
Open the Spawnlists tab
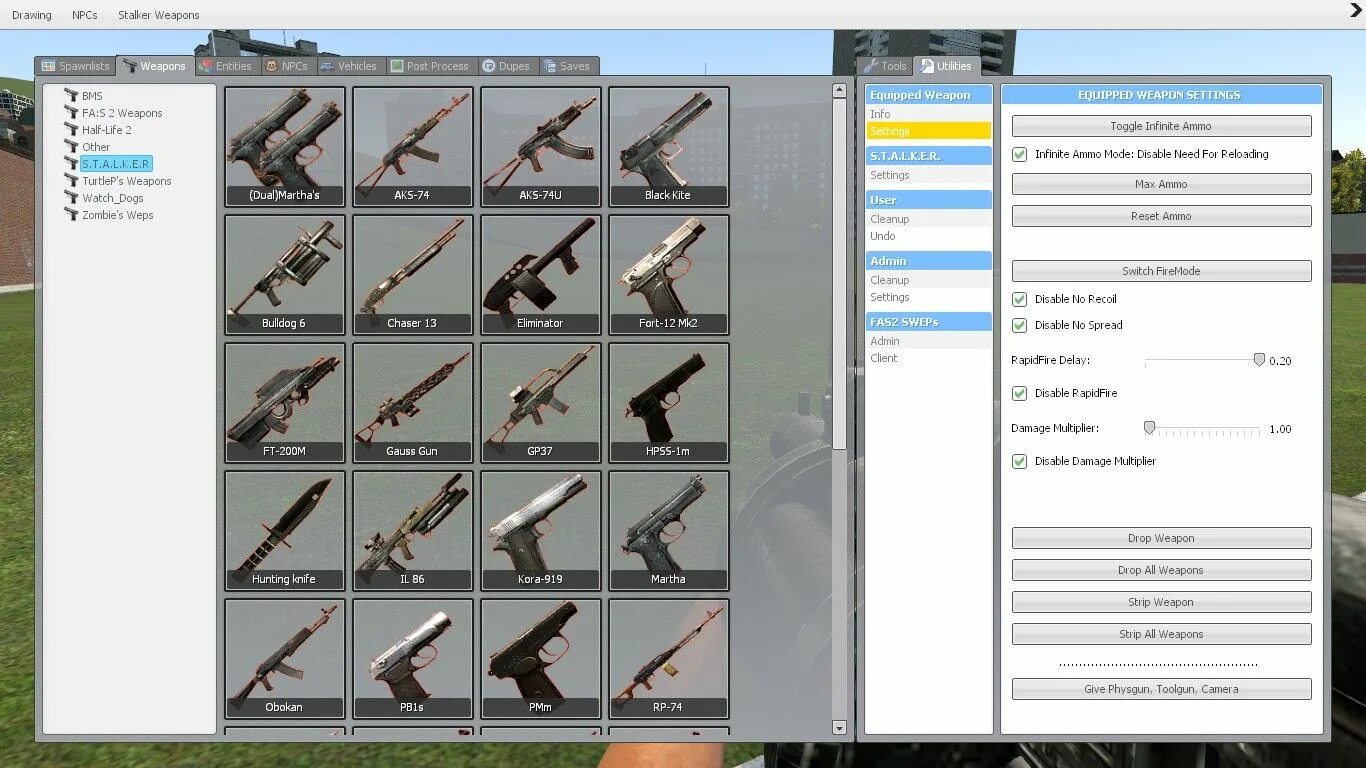pos(75,66)
